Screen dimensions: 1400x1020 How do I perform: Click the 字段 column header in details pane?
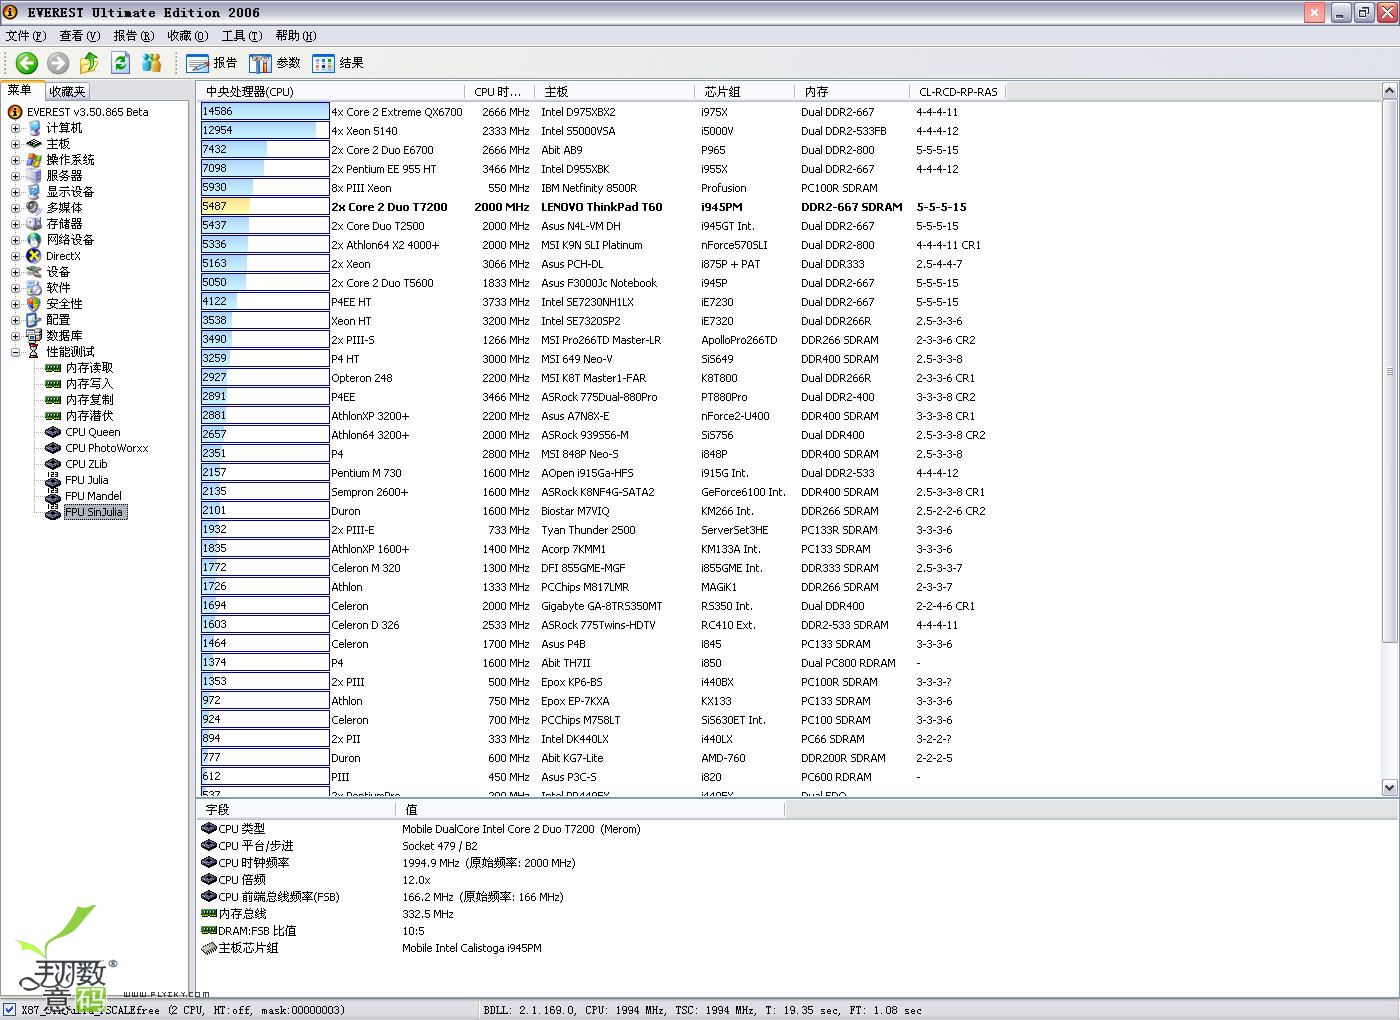[296, 810]
